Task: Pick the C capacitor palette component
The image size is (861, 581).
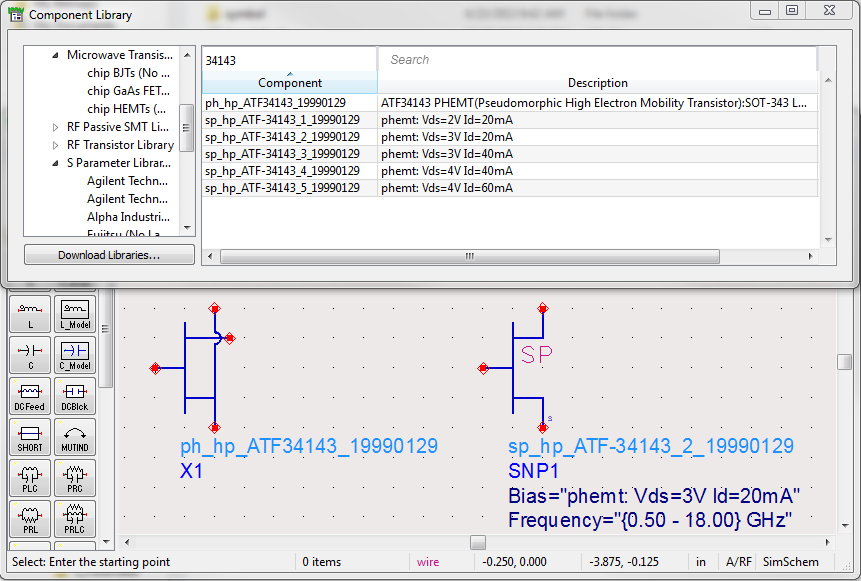Action: coord(30,355)
